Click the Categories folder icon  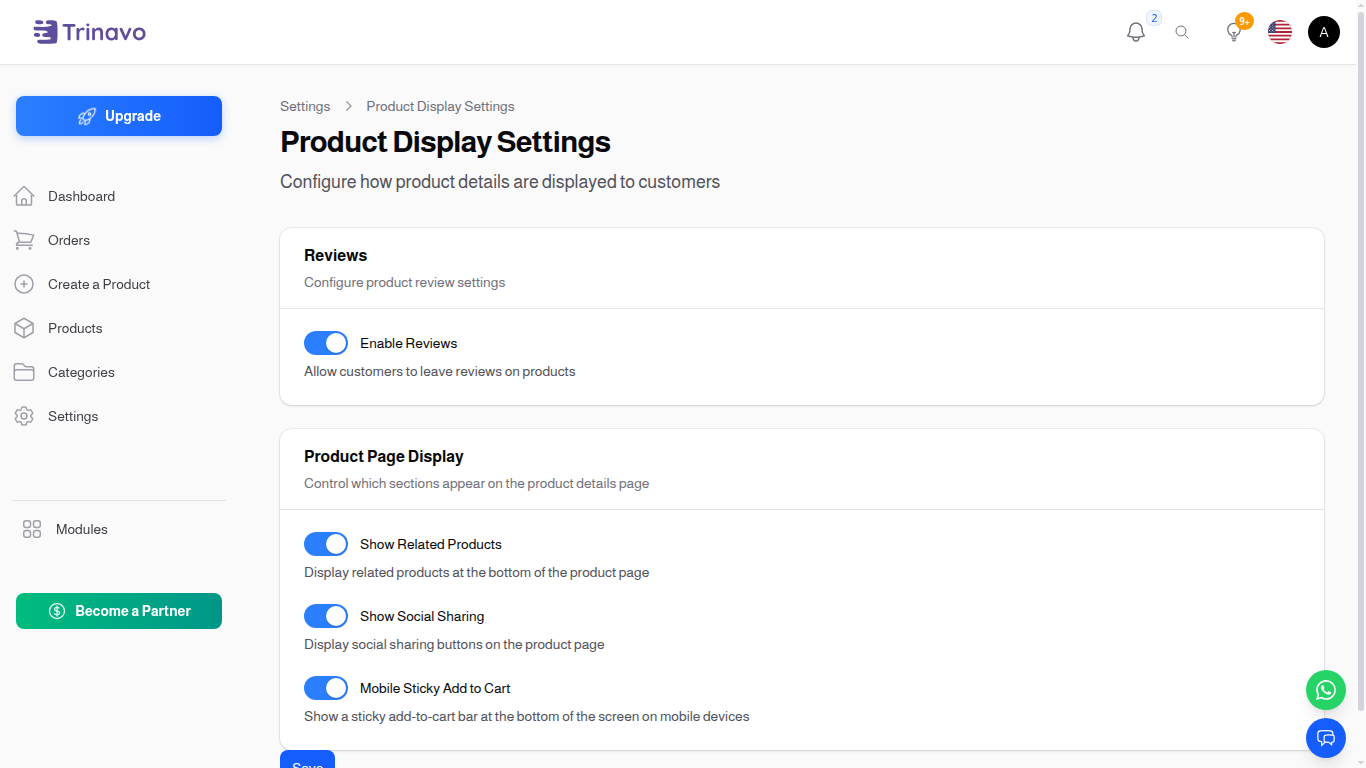click(x=24, y=372)
